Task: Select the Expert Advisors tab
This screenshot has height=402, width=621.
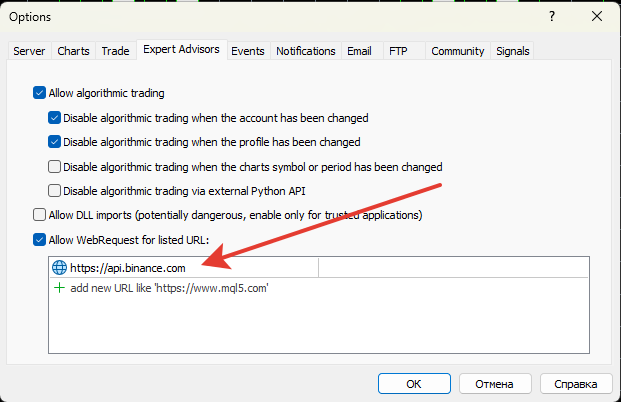Action: [x=182, y=50]
